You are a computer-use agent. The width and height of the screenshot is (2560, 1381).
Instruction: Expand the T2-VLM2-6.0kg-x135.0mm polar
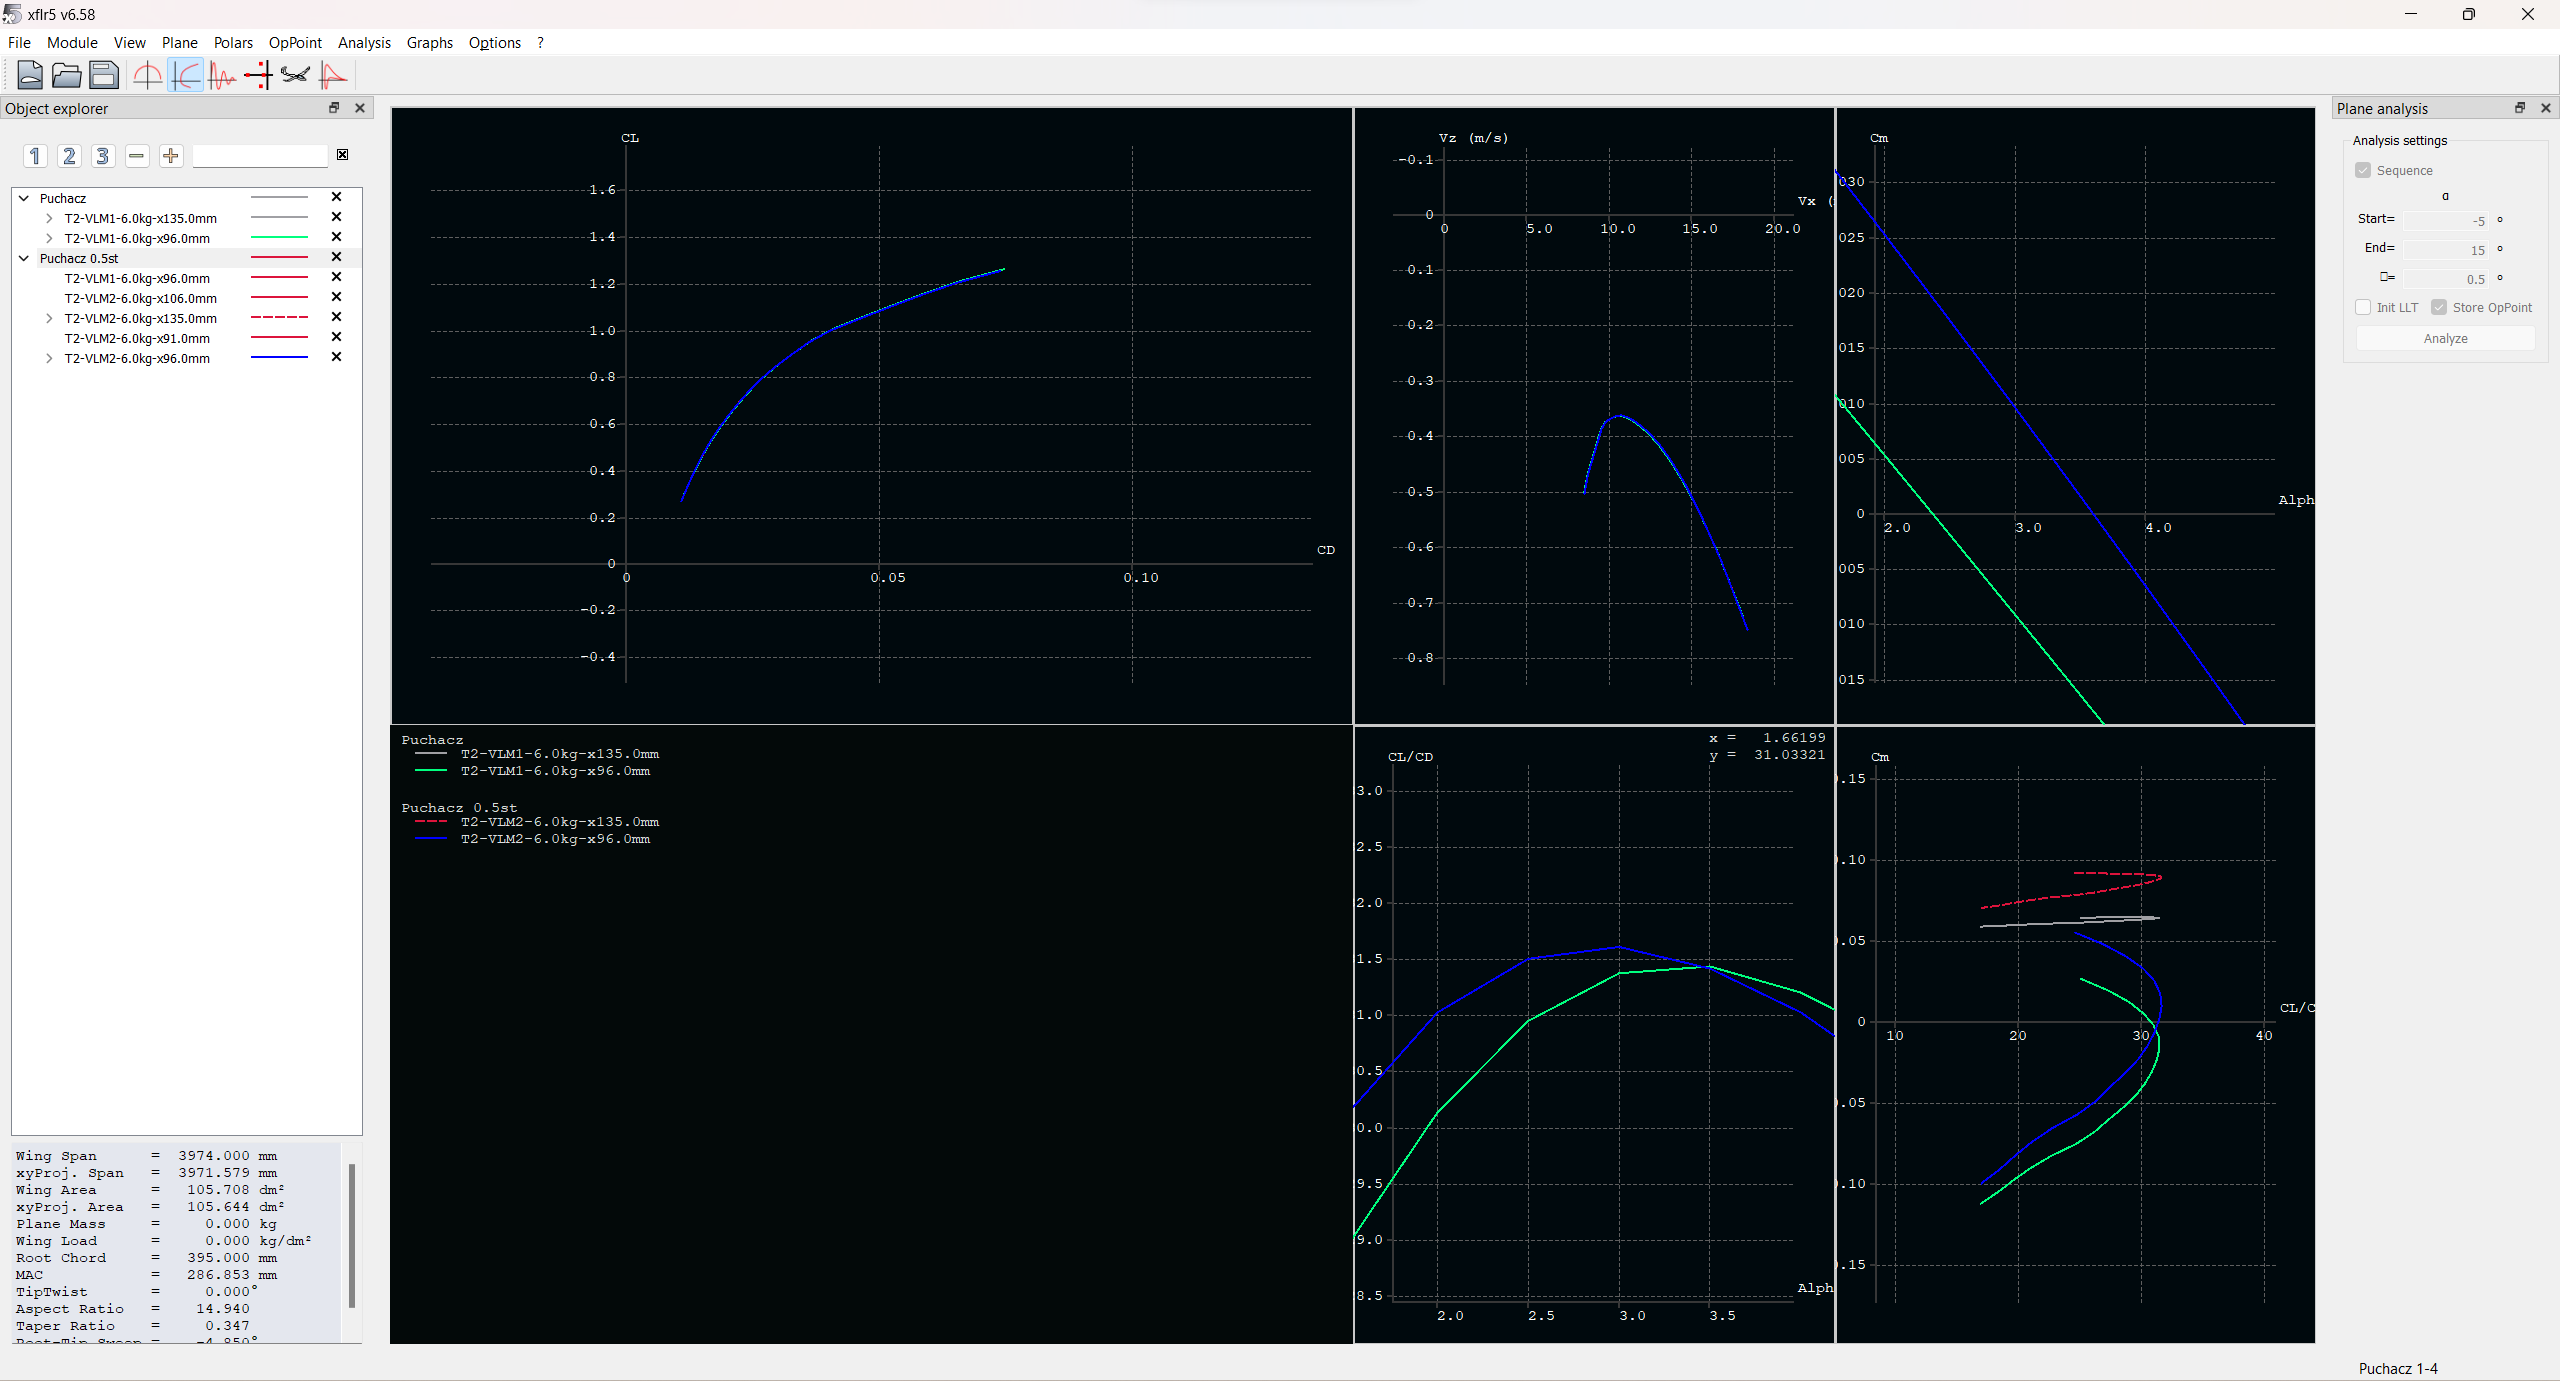tap(49, 318)
